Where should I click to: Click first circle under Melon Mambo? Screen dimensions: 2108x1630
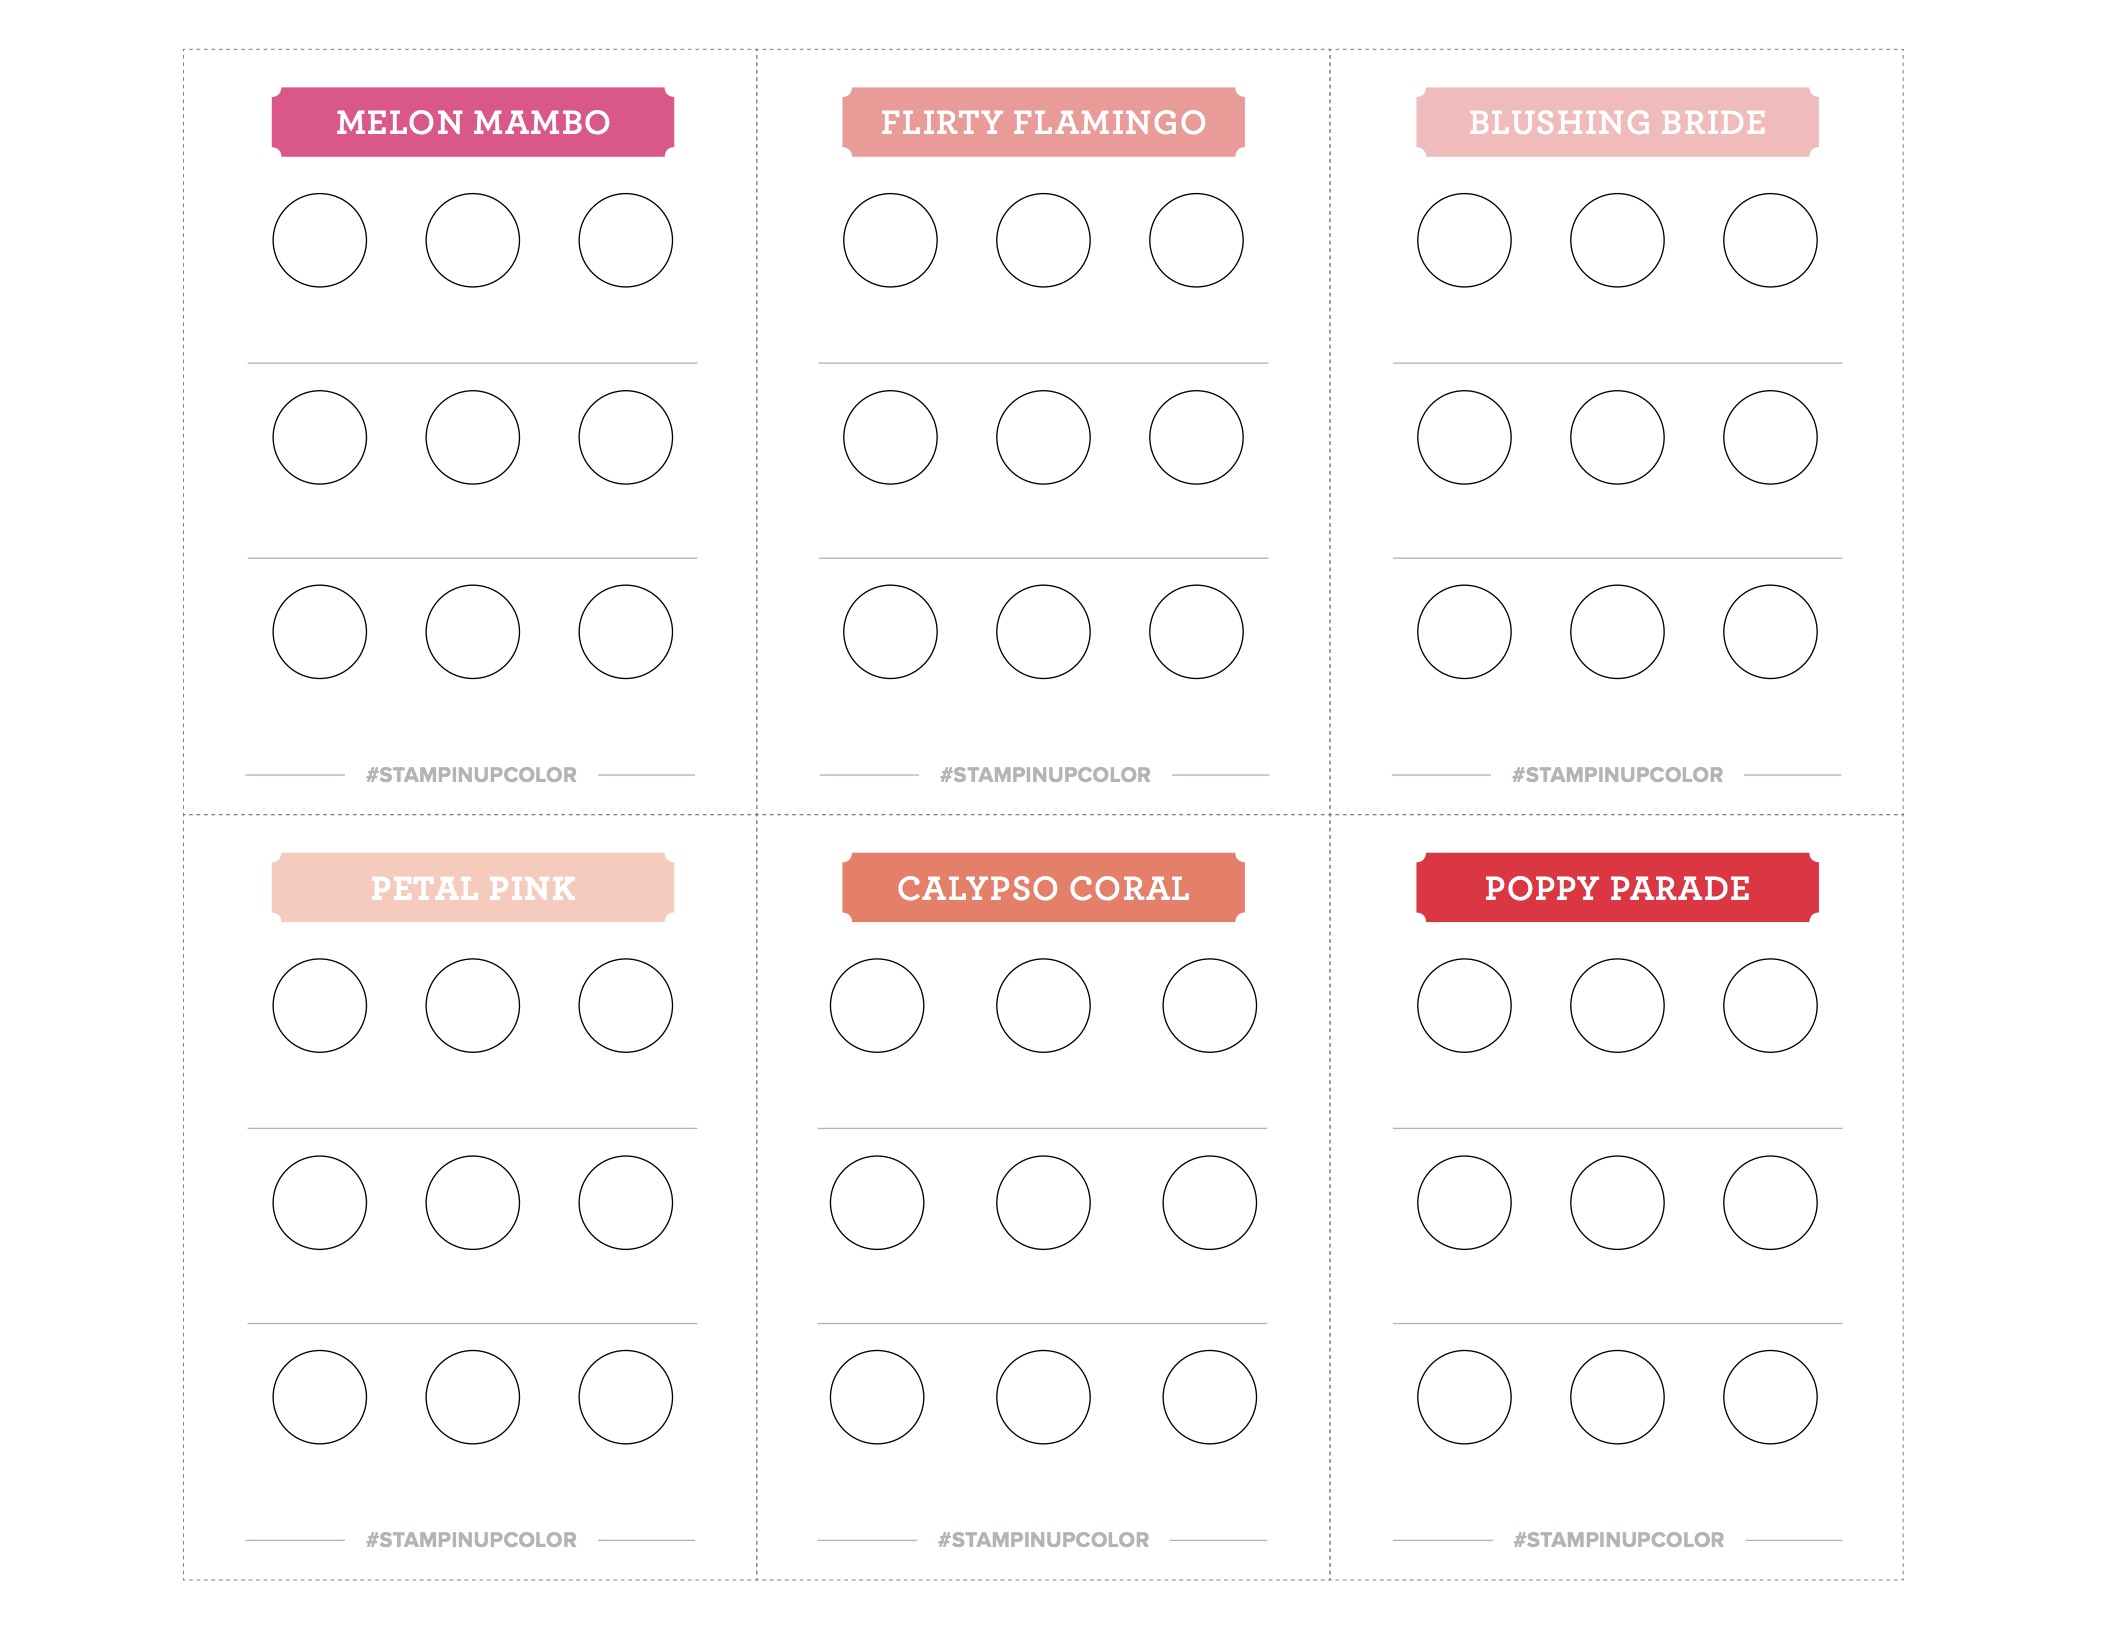[320, 240]
